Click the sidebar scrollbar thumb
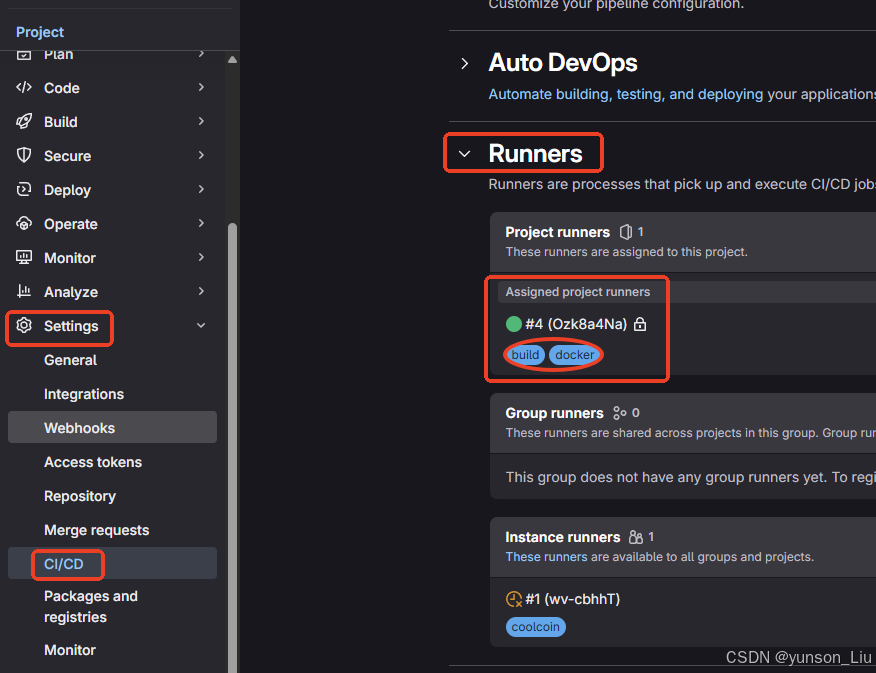The width and height of the screenshot is (876, 673). [x=232, y=447]
